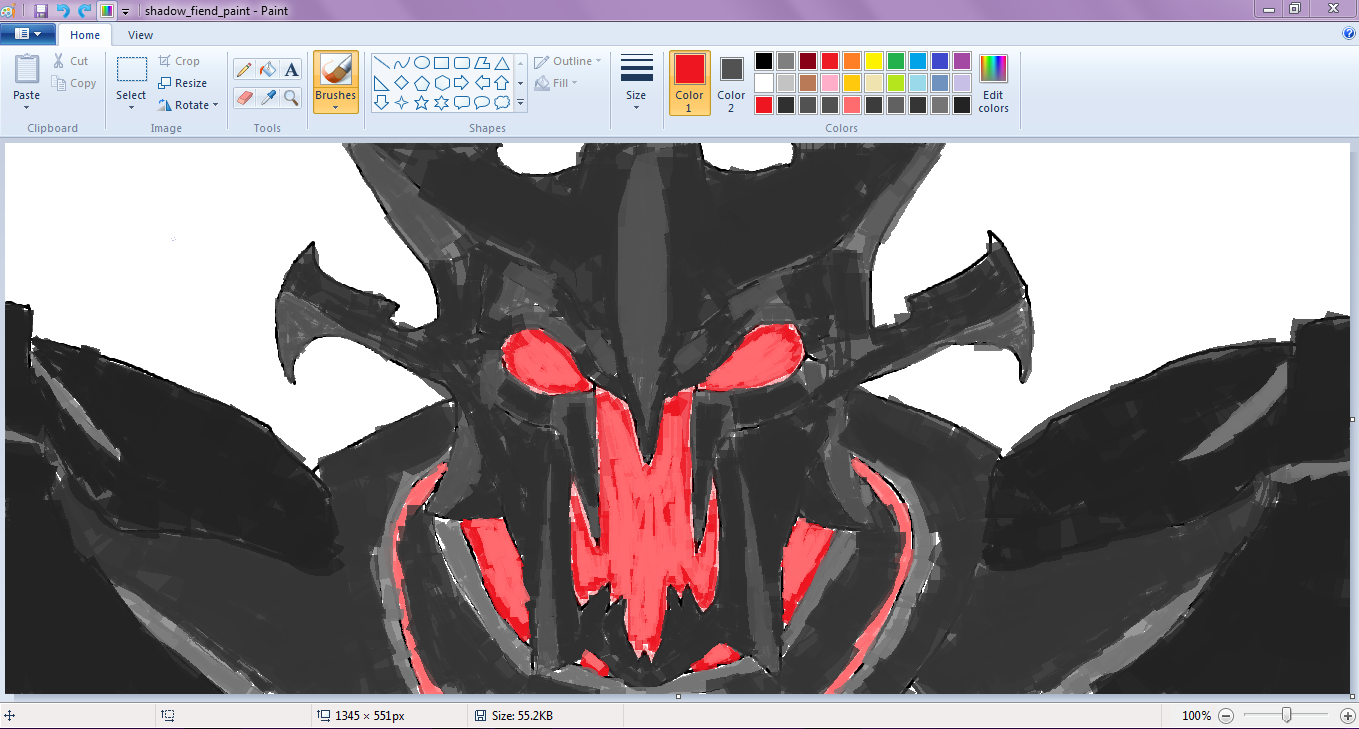Open the blue Paint file menu

tap(27, 34)
